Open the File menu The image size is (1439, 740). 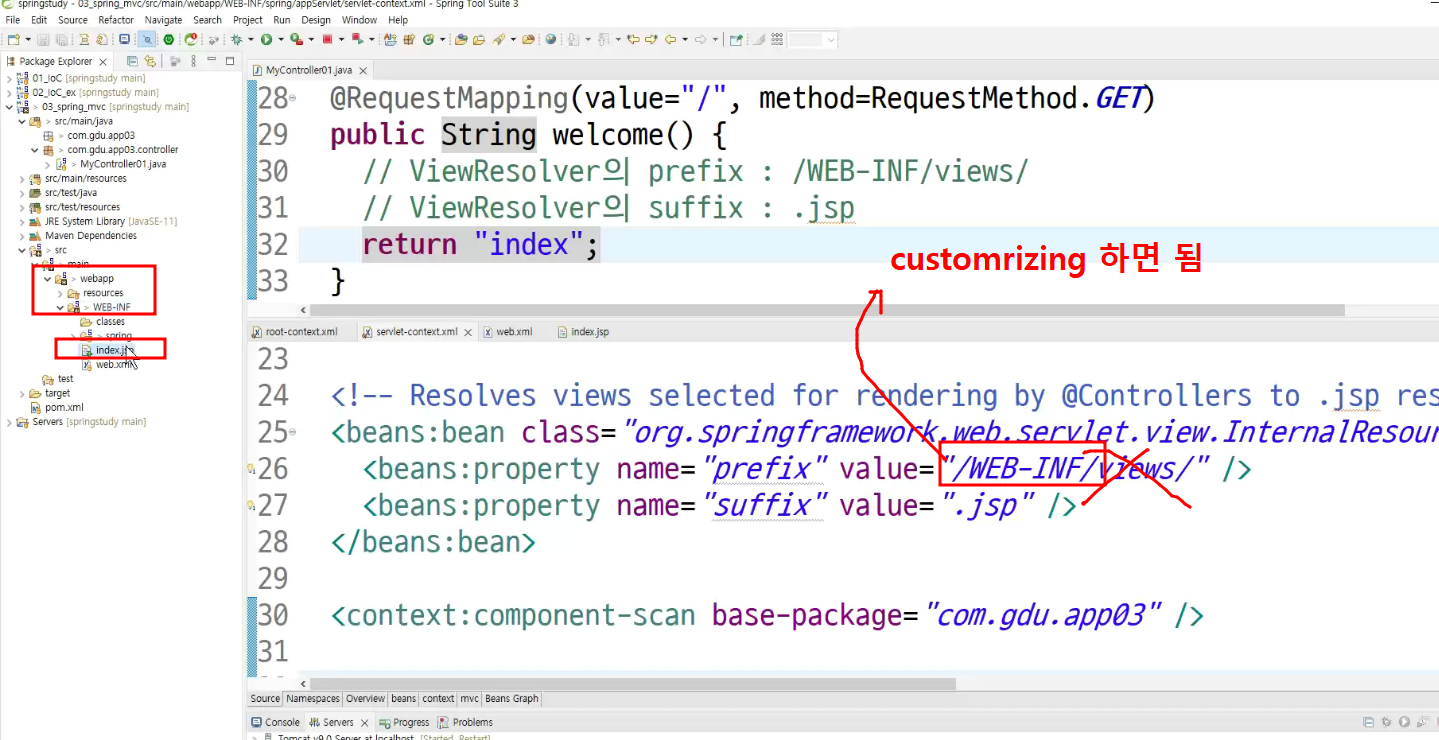pos(13,20)
